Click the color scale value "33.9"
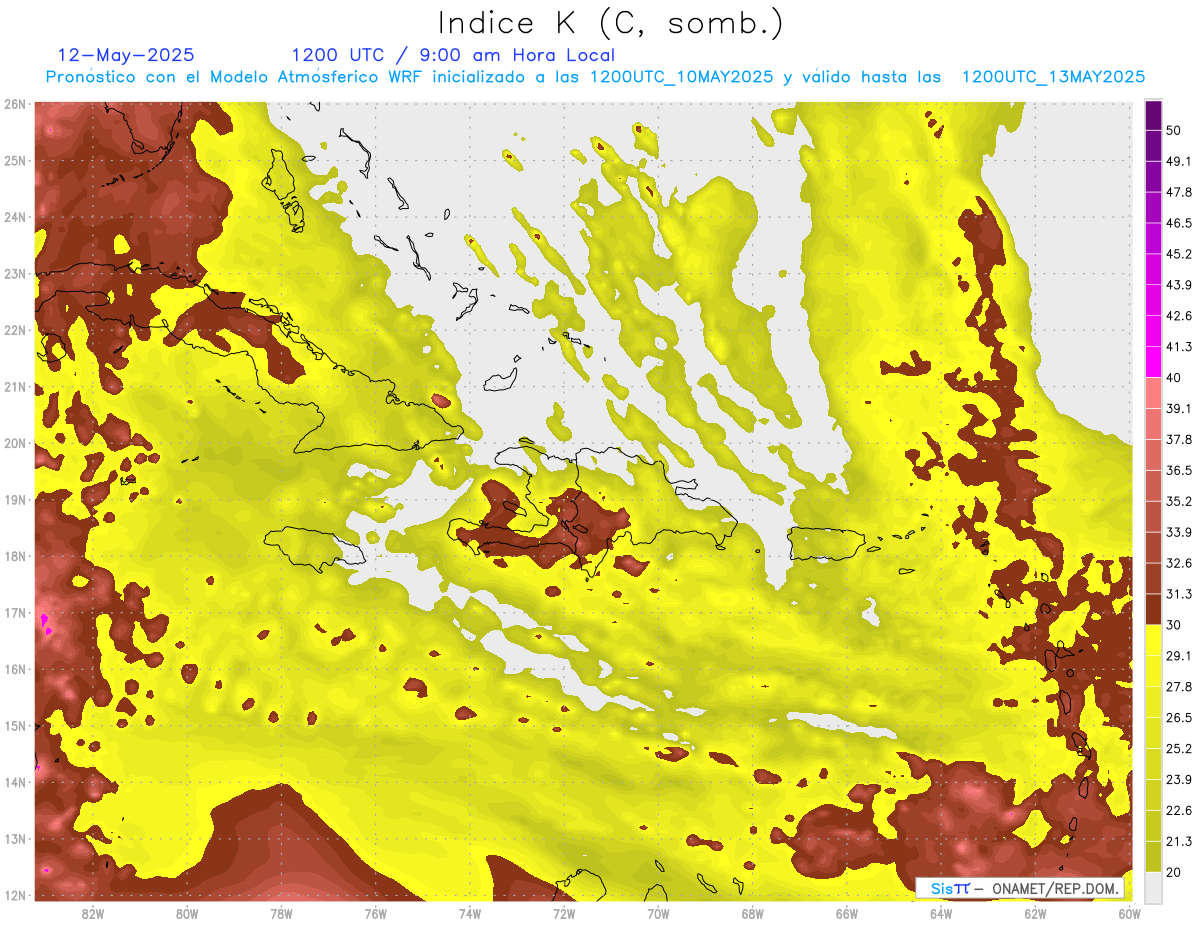The width and height of the screenshot is (1200, 927). 1178,532
